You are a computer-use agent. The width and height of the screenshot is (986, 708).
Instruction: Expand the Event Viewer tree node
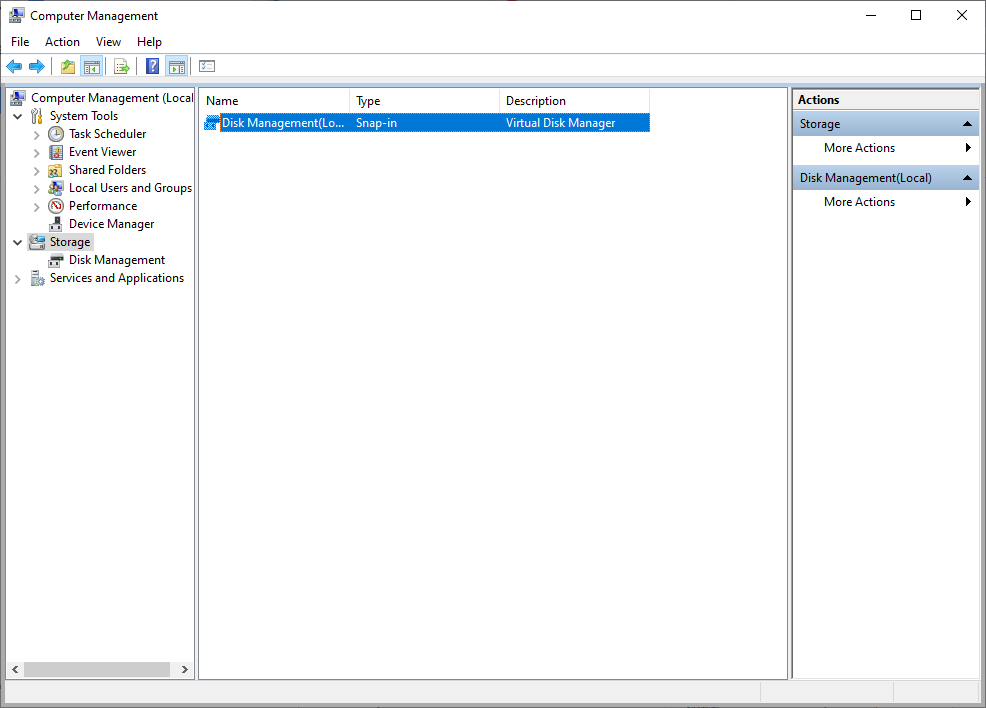(36, 151)
